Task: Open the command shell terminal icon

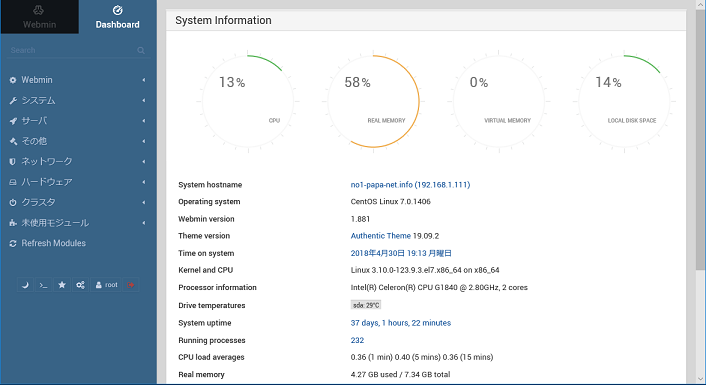Action: [x=43, y=285]
